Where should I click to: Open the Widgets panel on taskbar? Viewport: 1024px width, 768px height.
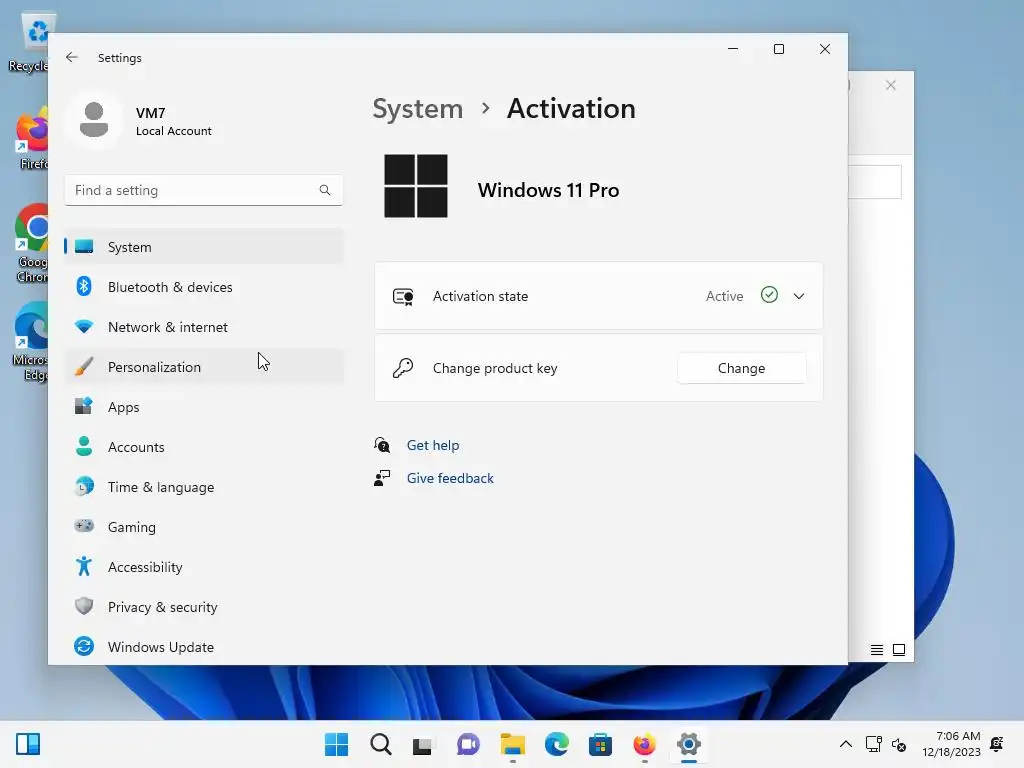tap(28, 744)
